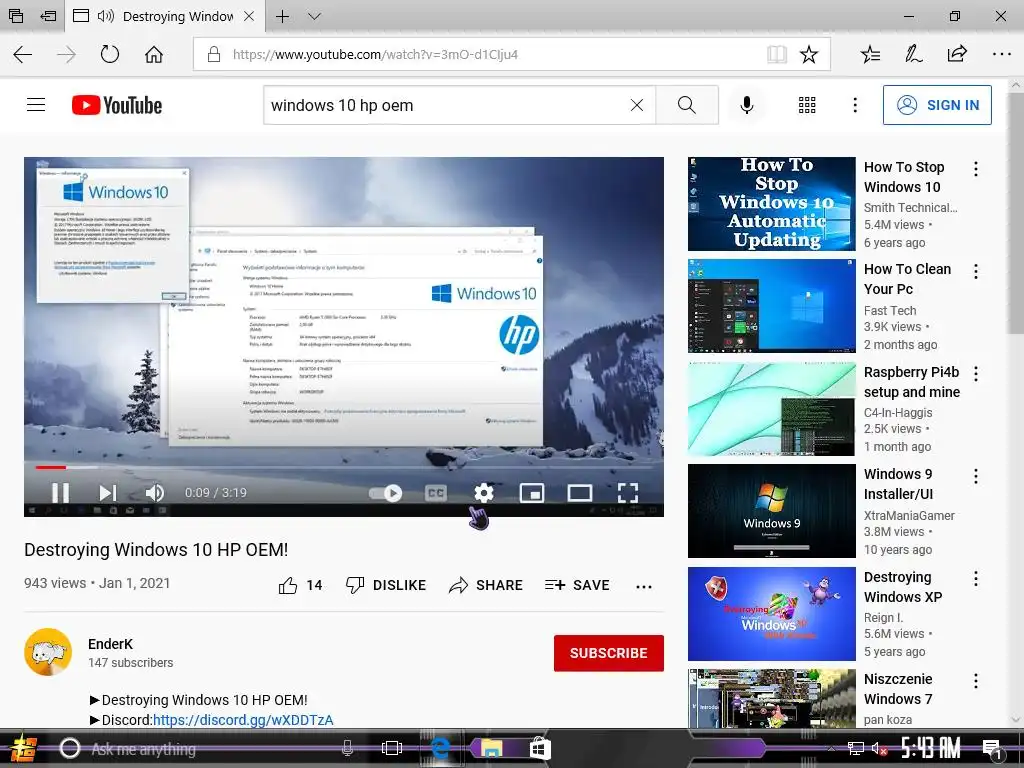Open EnderK channel avatar
1024x768 pixels.
pos(48,652)
